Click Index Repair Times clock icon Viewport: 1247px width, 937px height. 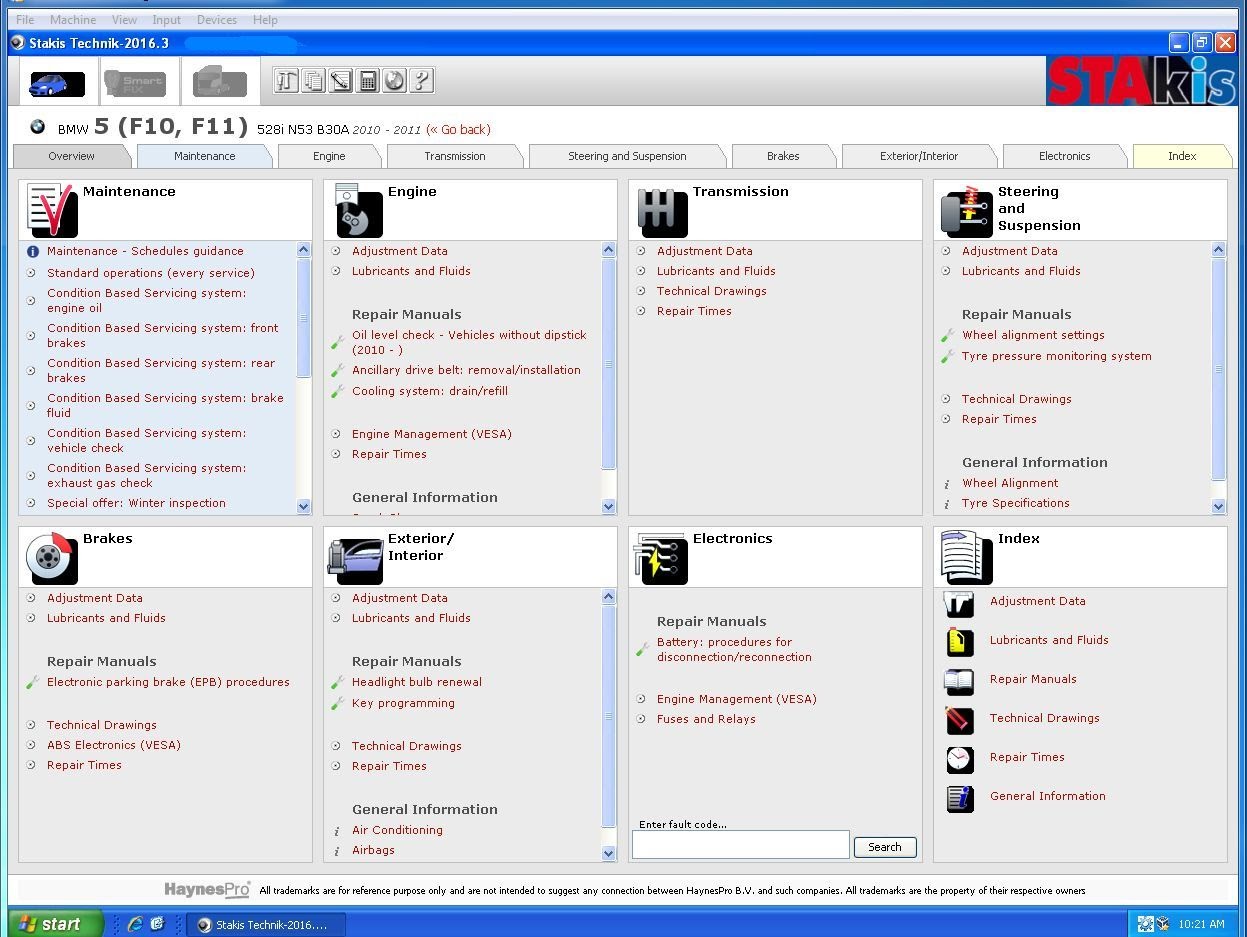click(959, 759)
